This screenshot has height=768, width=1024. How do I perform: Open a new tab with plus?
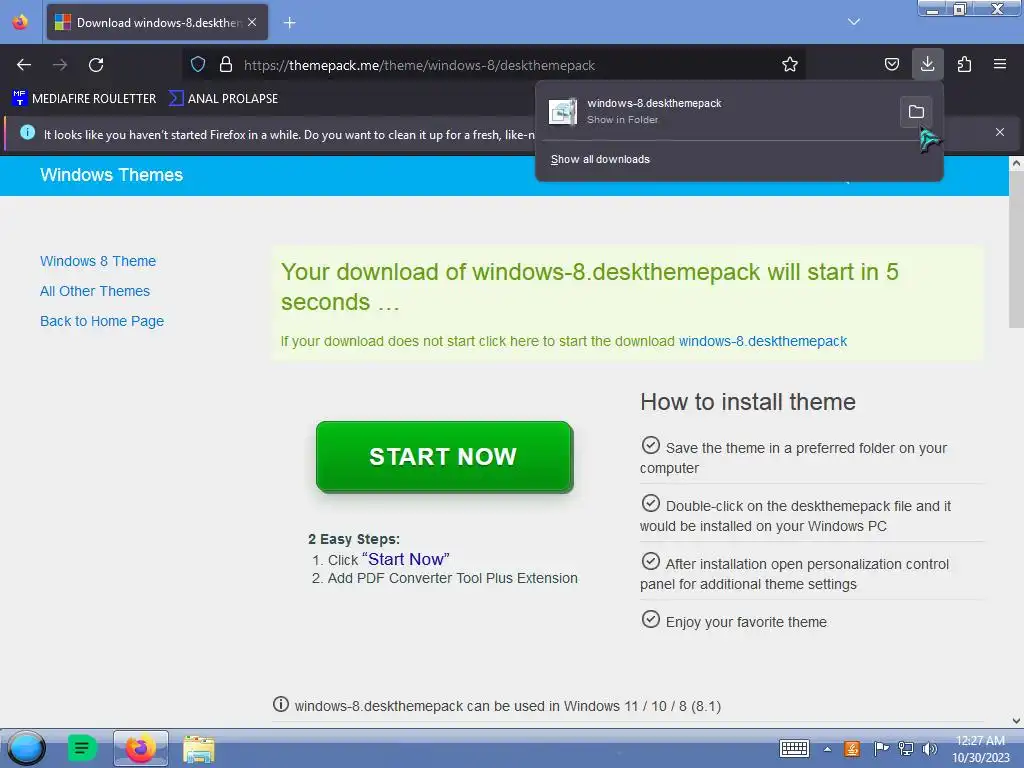[289, 23]
